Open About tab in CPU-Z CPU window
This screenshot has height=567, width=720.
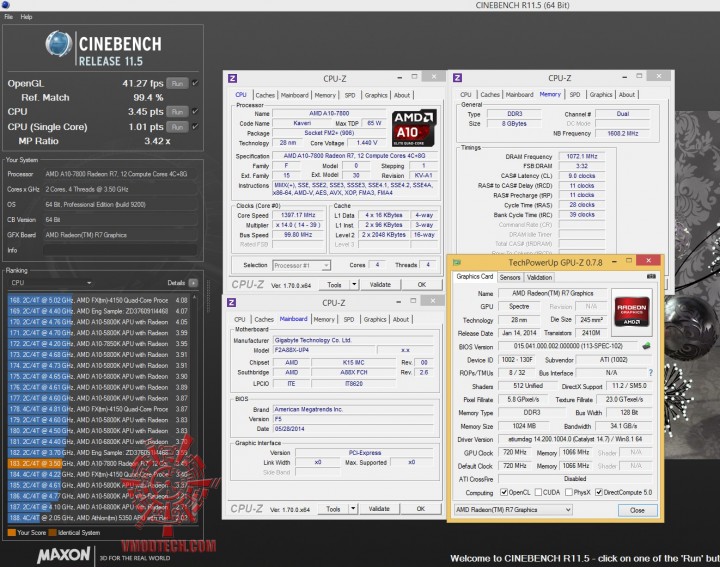(402, 95)
